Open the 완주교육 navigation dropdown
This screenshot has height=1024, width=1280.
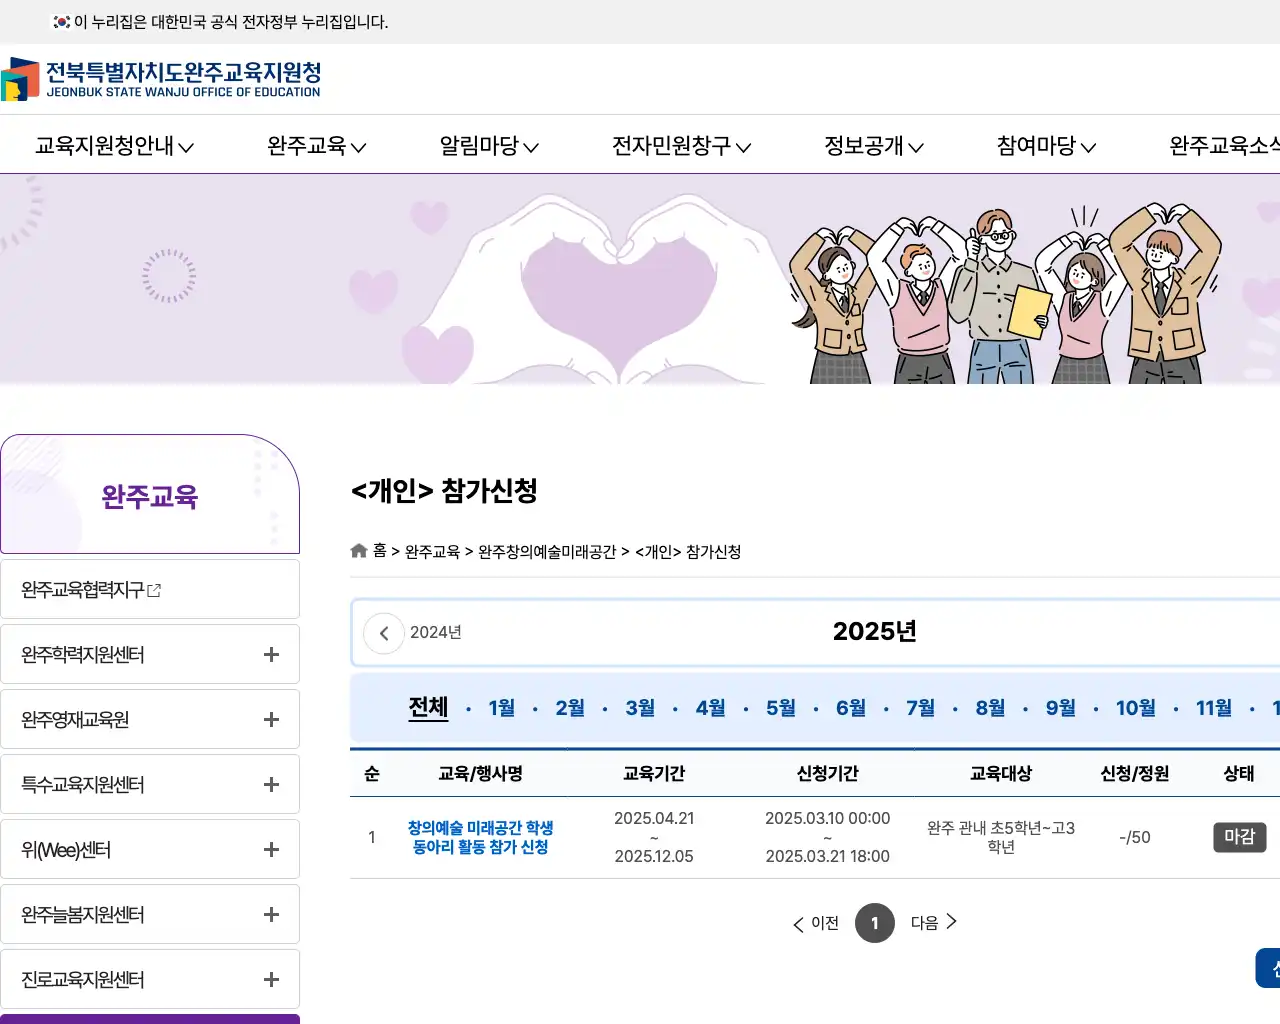[316, 145]
